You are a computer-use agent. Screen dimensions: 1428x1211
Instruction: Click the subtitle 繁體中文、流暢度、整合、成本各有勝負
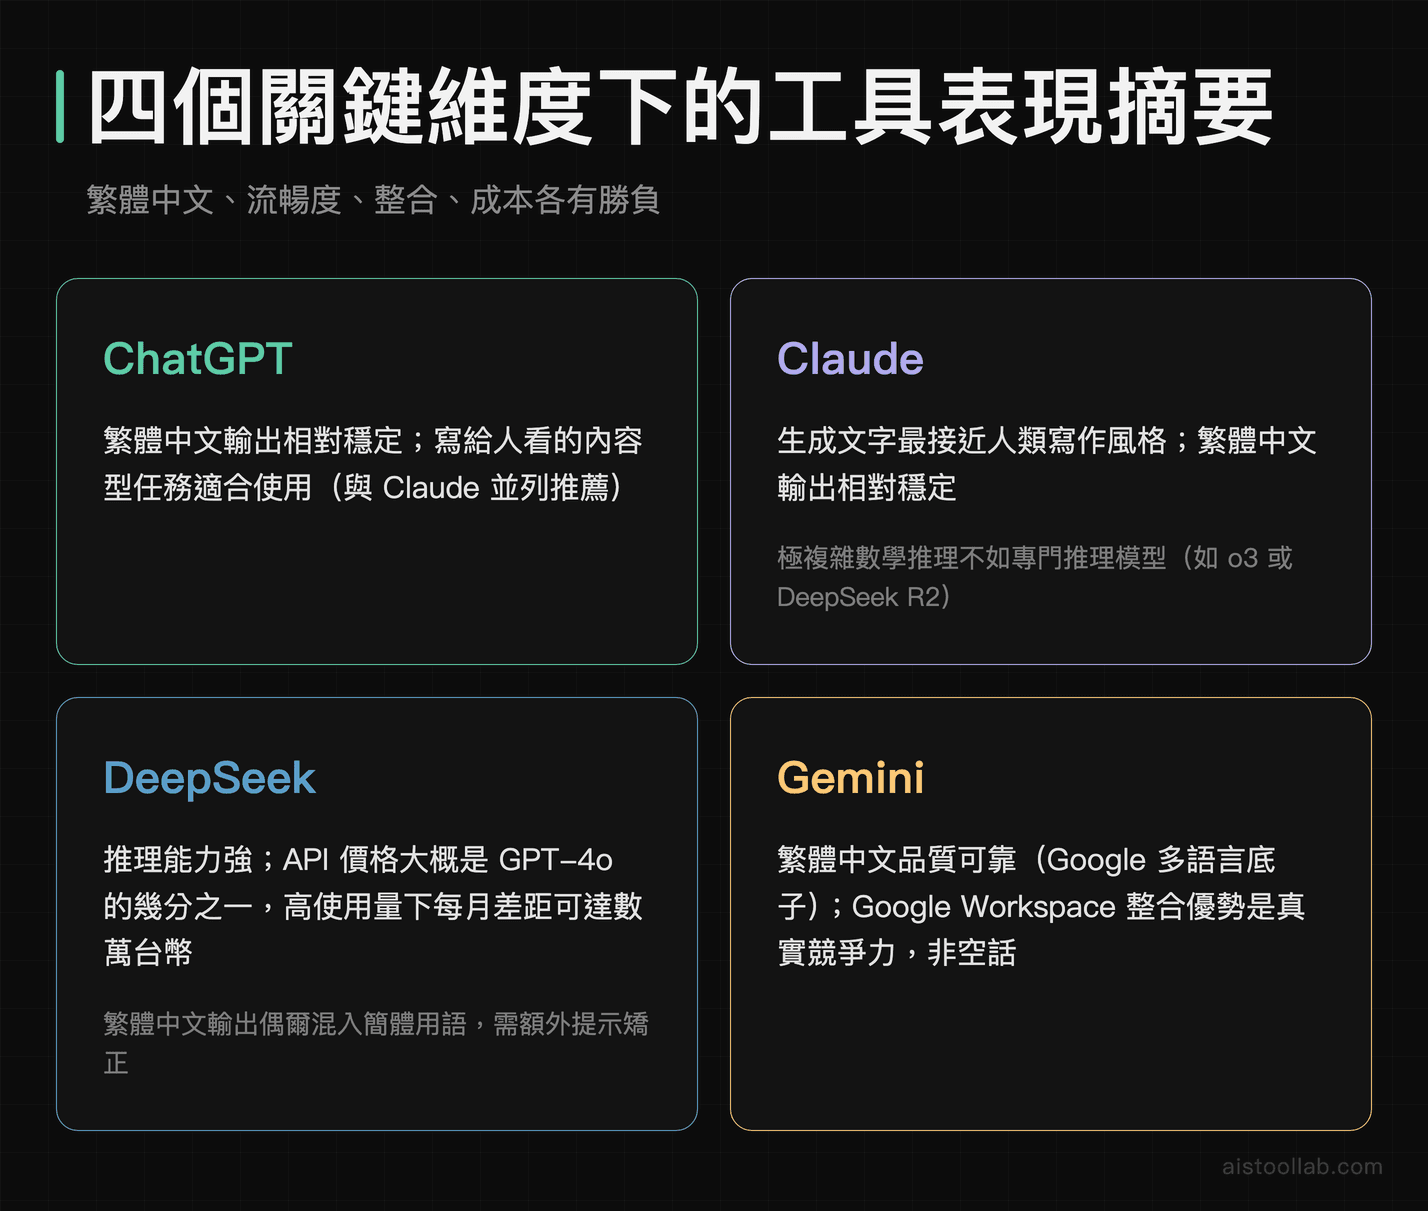[373, 200]
